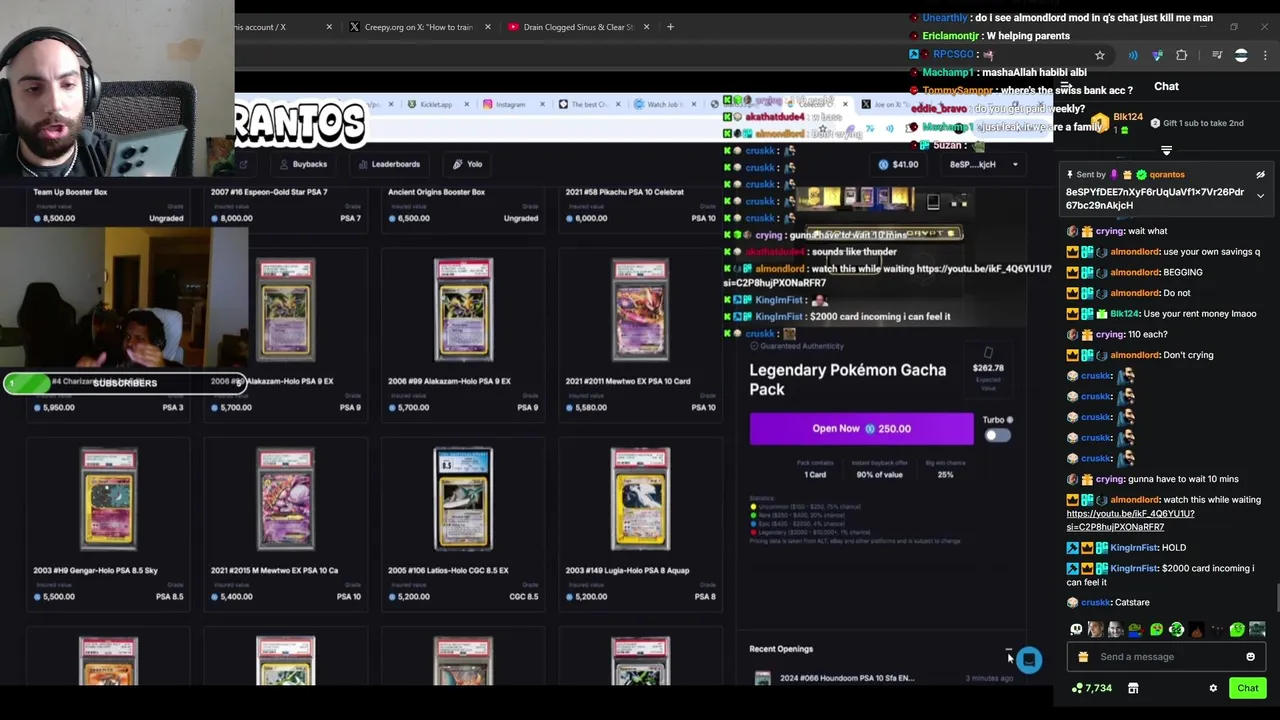Click Ancient Origins Booster Box title
The image size is (1280, 720).
pyautogui.click(x=436, y=192)
